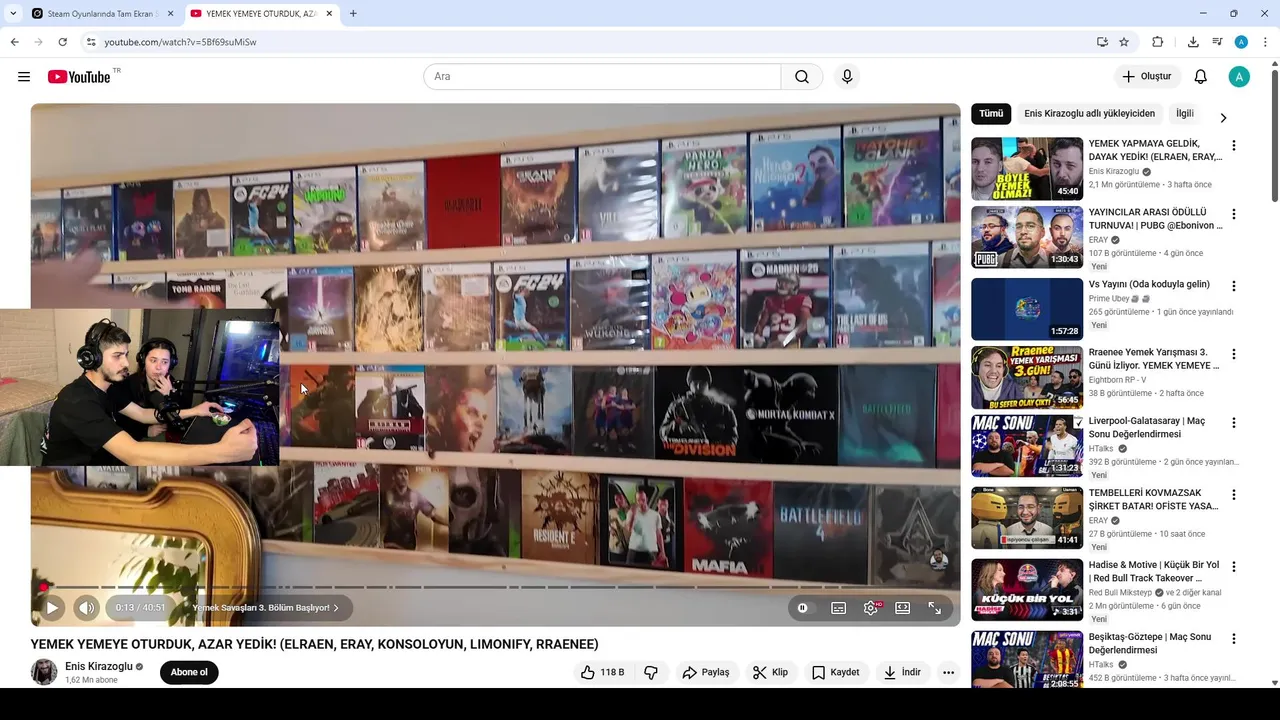The image size is (1280, 720).
Task: Open Enis Kirazoglu channel avatar
Action: (44, 672)
